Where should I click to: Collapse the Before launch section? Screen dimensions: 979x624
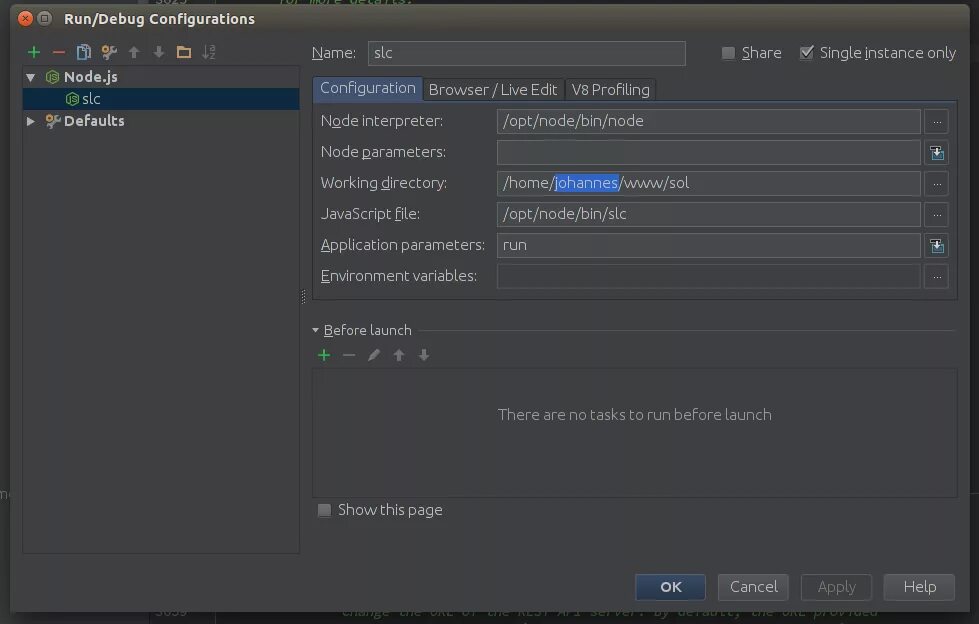pos(315,330)
